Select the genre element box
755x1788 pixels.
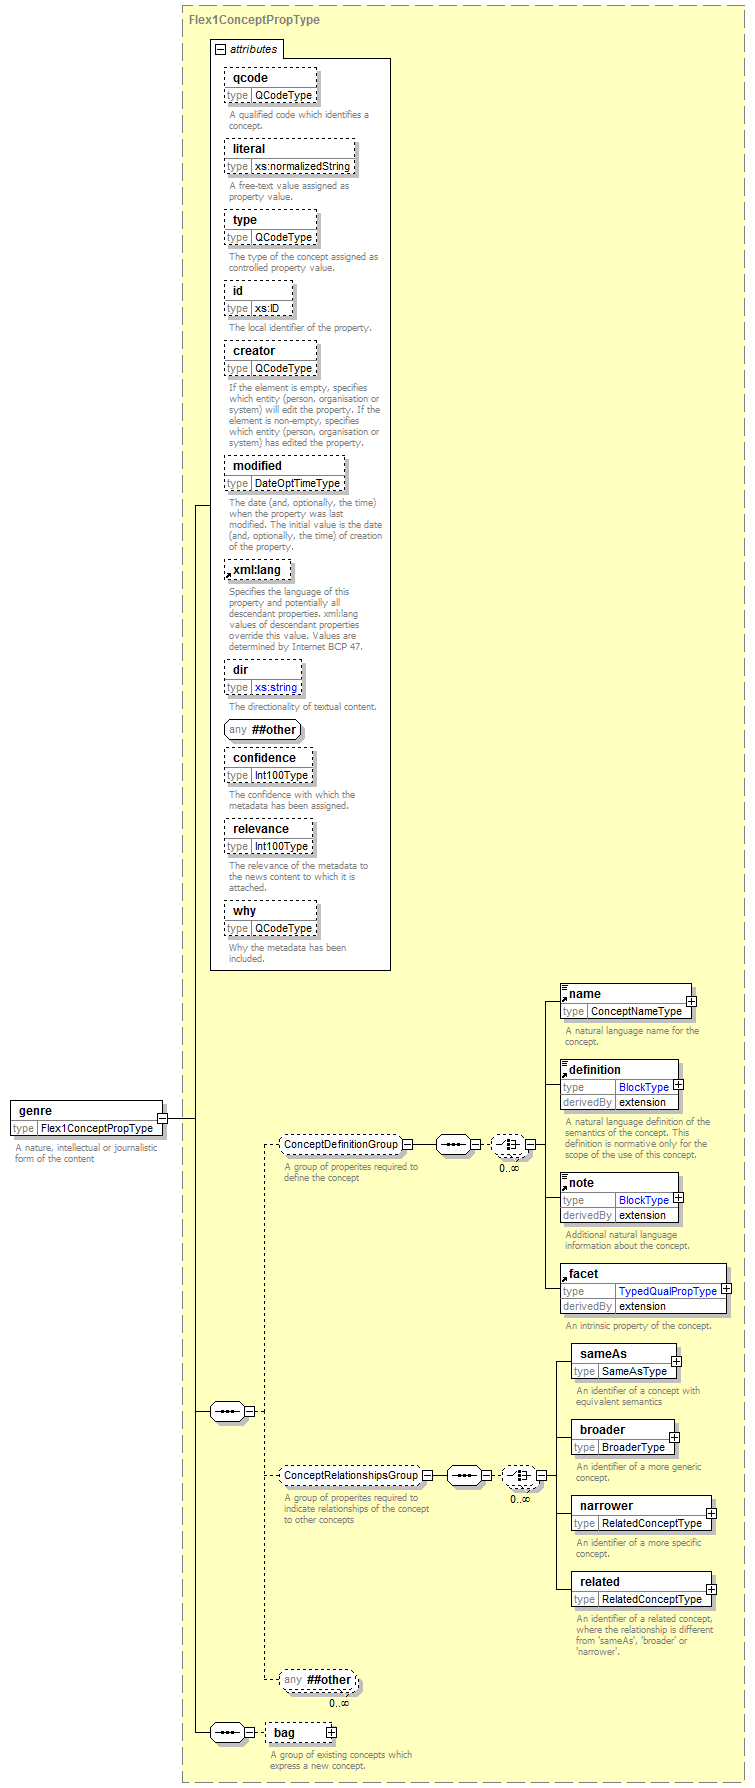click(86, 1119)
